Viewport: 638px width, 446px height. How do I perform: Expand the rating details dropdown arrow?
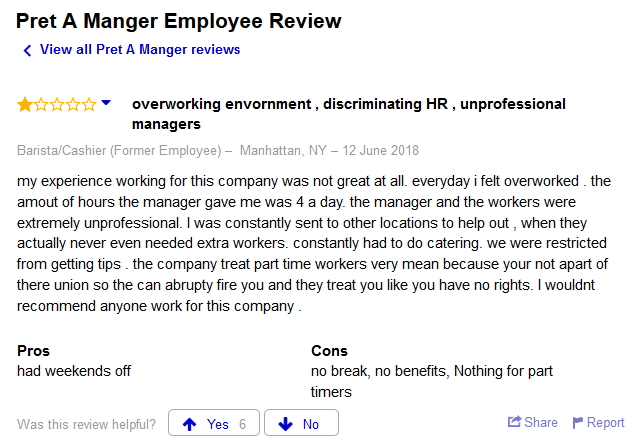107,103
